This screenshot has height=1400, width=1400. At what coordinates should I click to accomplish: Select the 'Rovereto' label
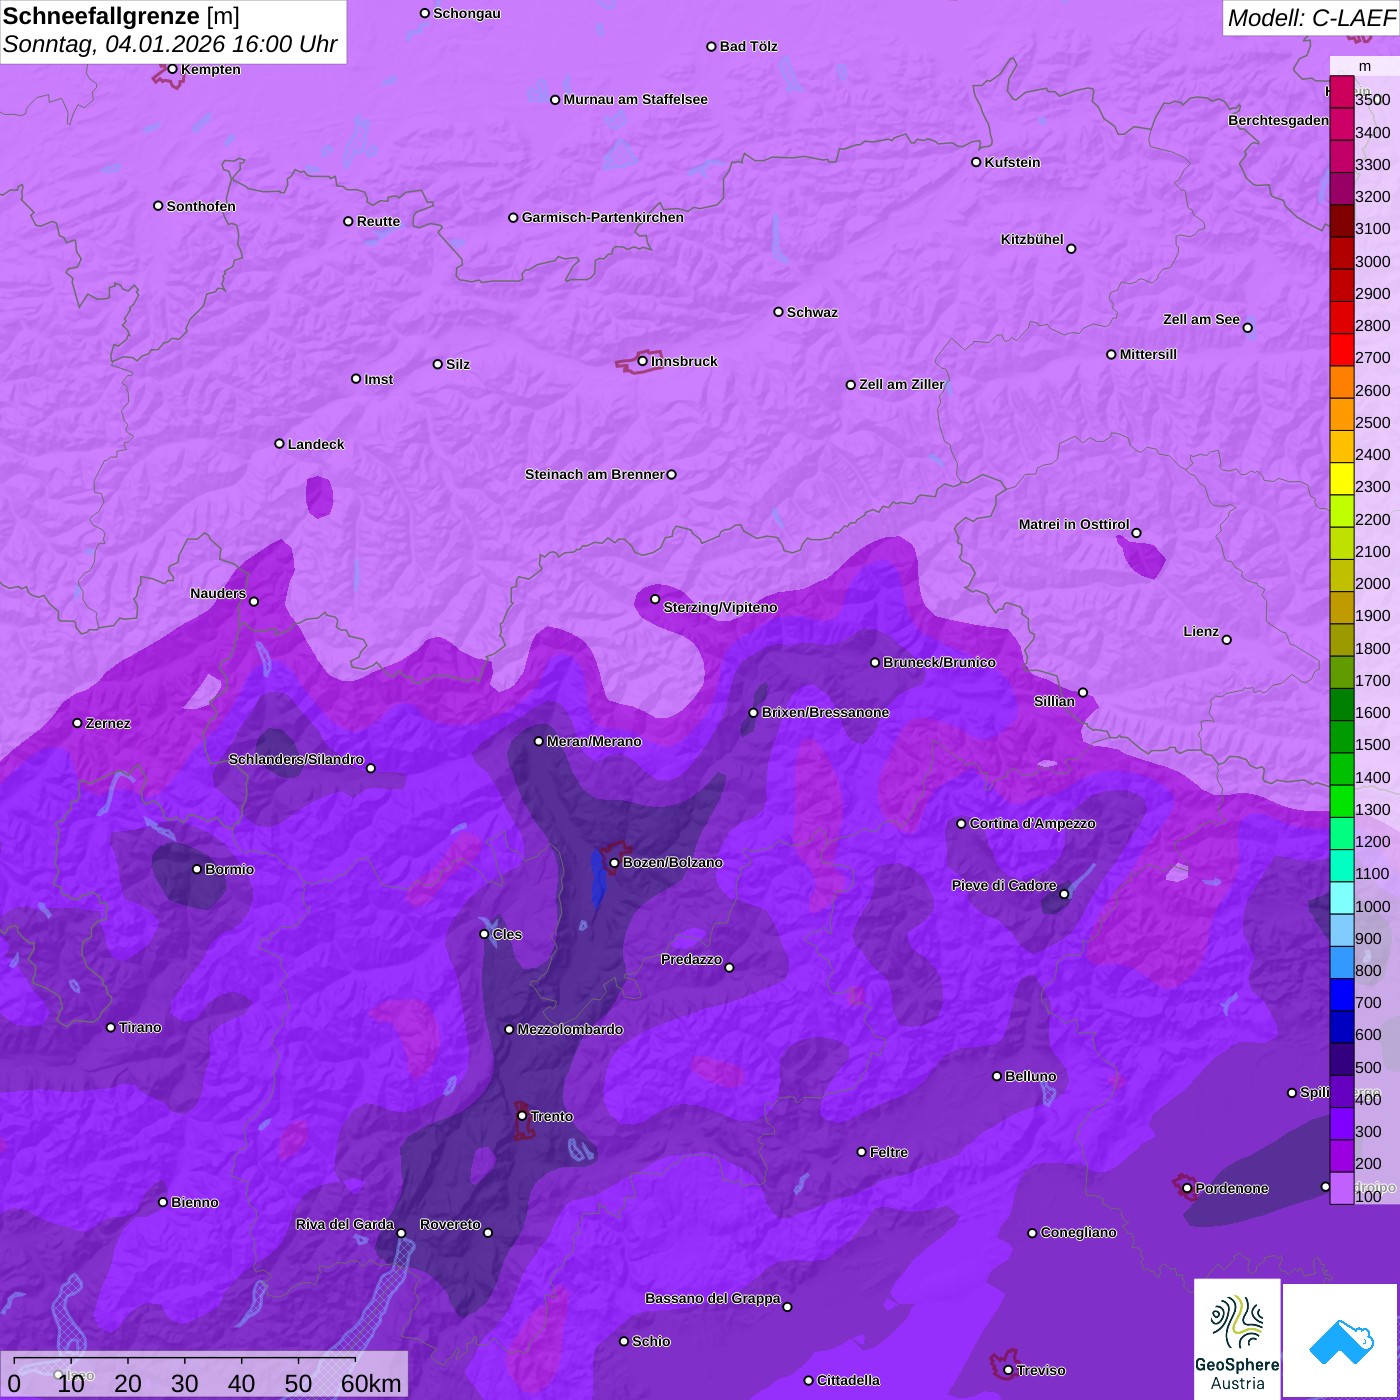pos(450,1225)
